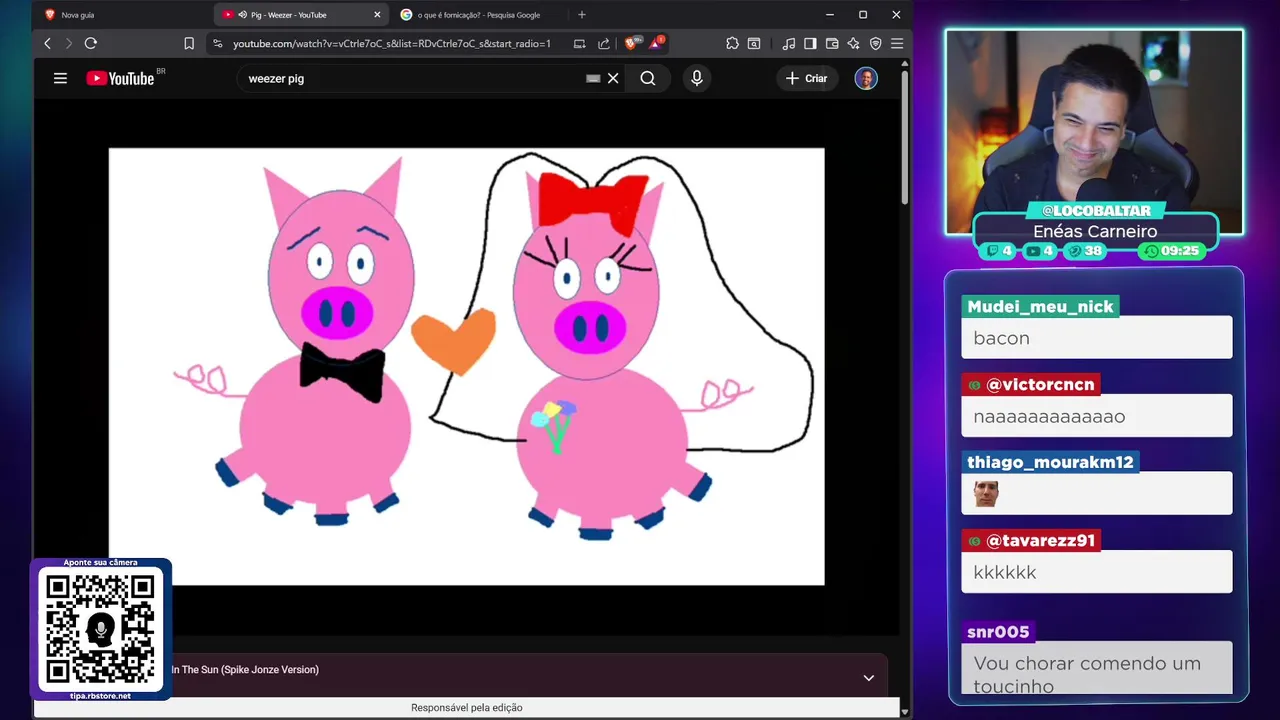Click the pig wedding video player
The image size is (1280, 720).
466,366
